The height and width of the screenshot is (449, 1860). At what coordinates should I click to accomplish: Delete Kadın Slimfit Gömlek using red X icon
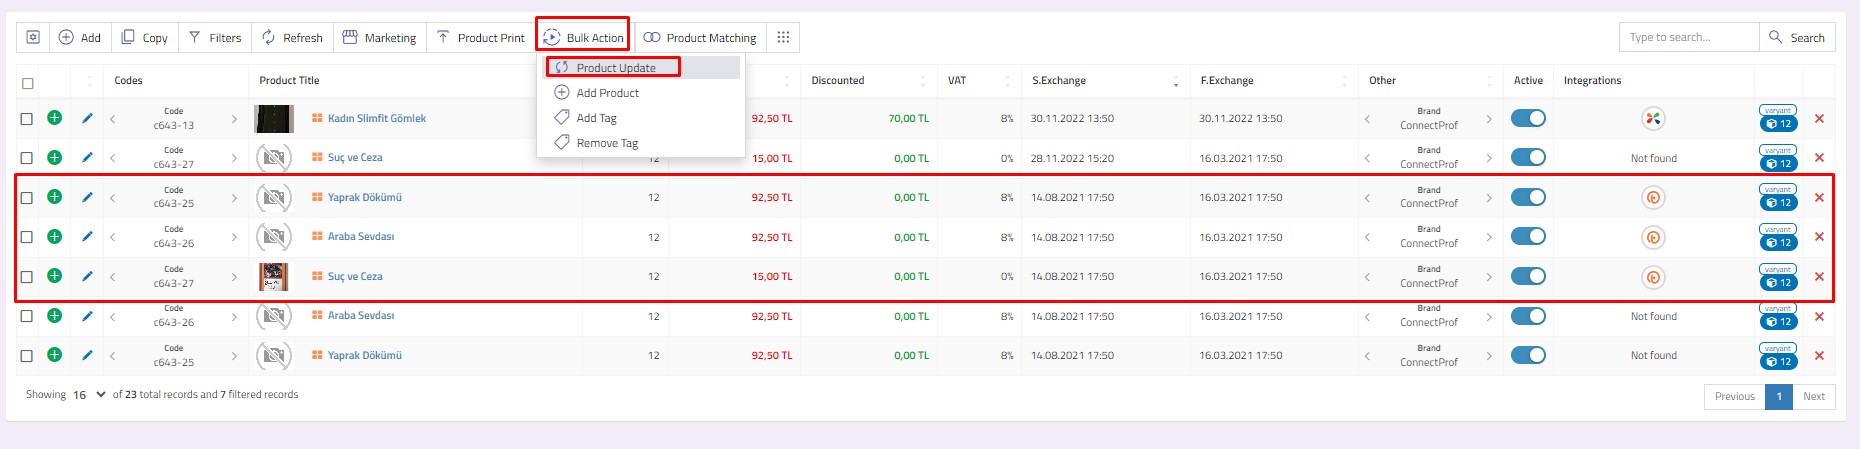click(1819, 118)
